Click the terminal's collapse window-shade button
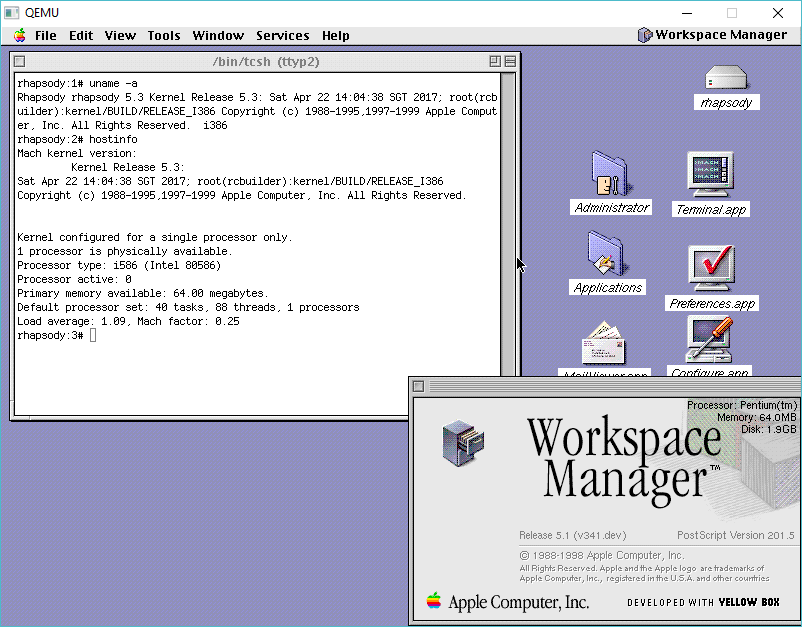 [x=510, y=61]
